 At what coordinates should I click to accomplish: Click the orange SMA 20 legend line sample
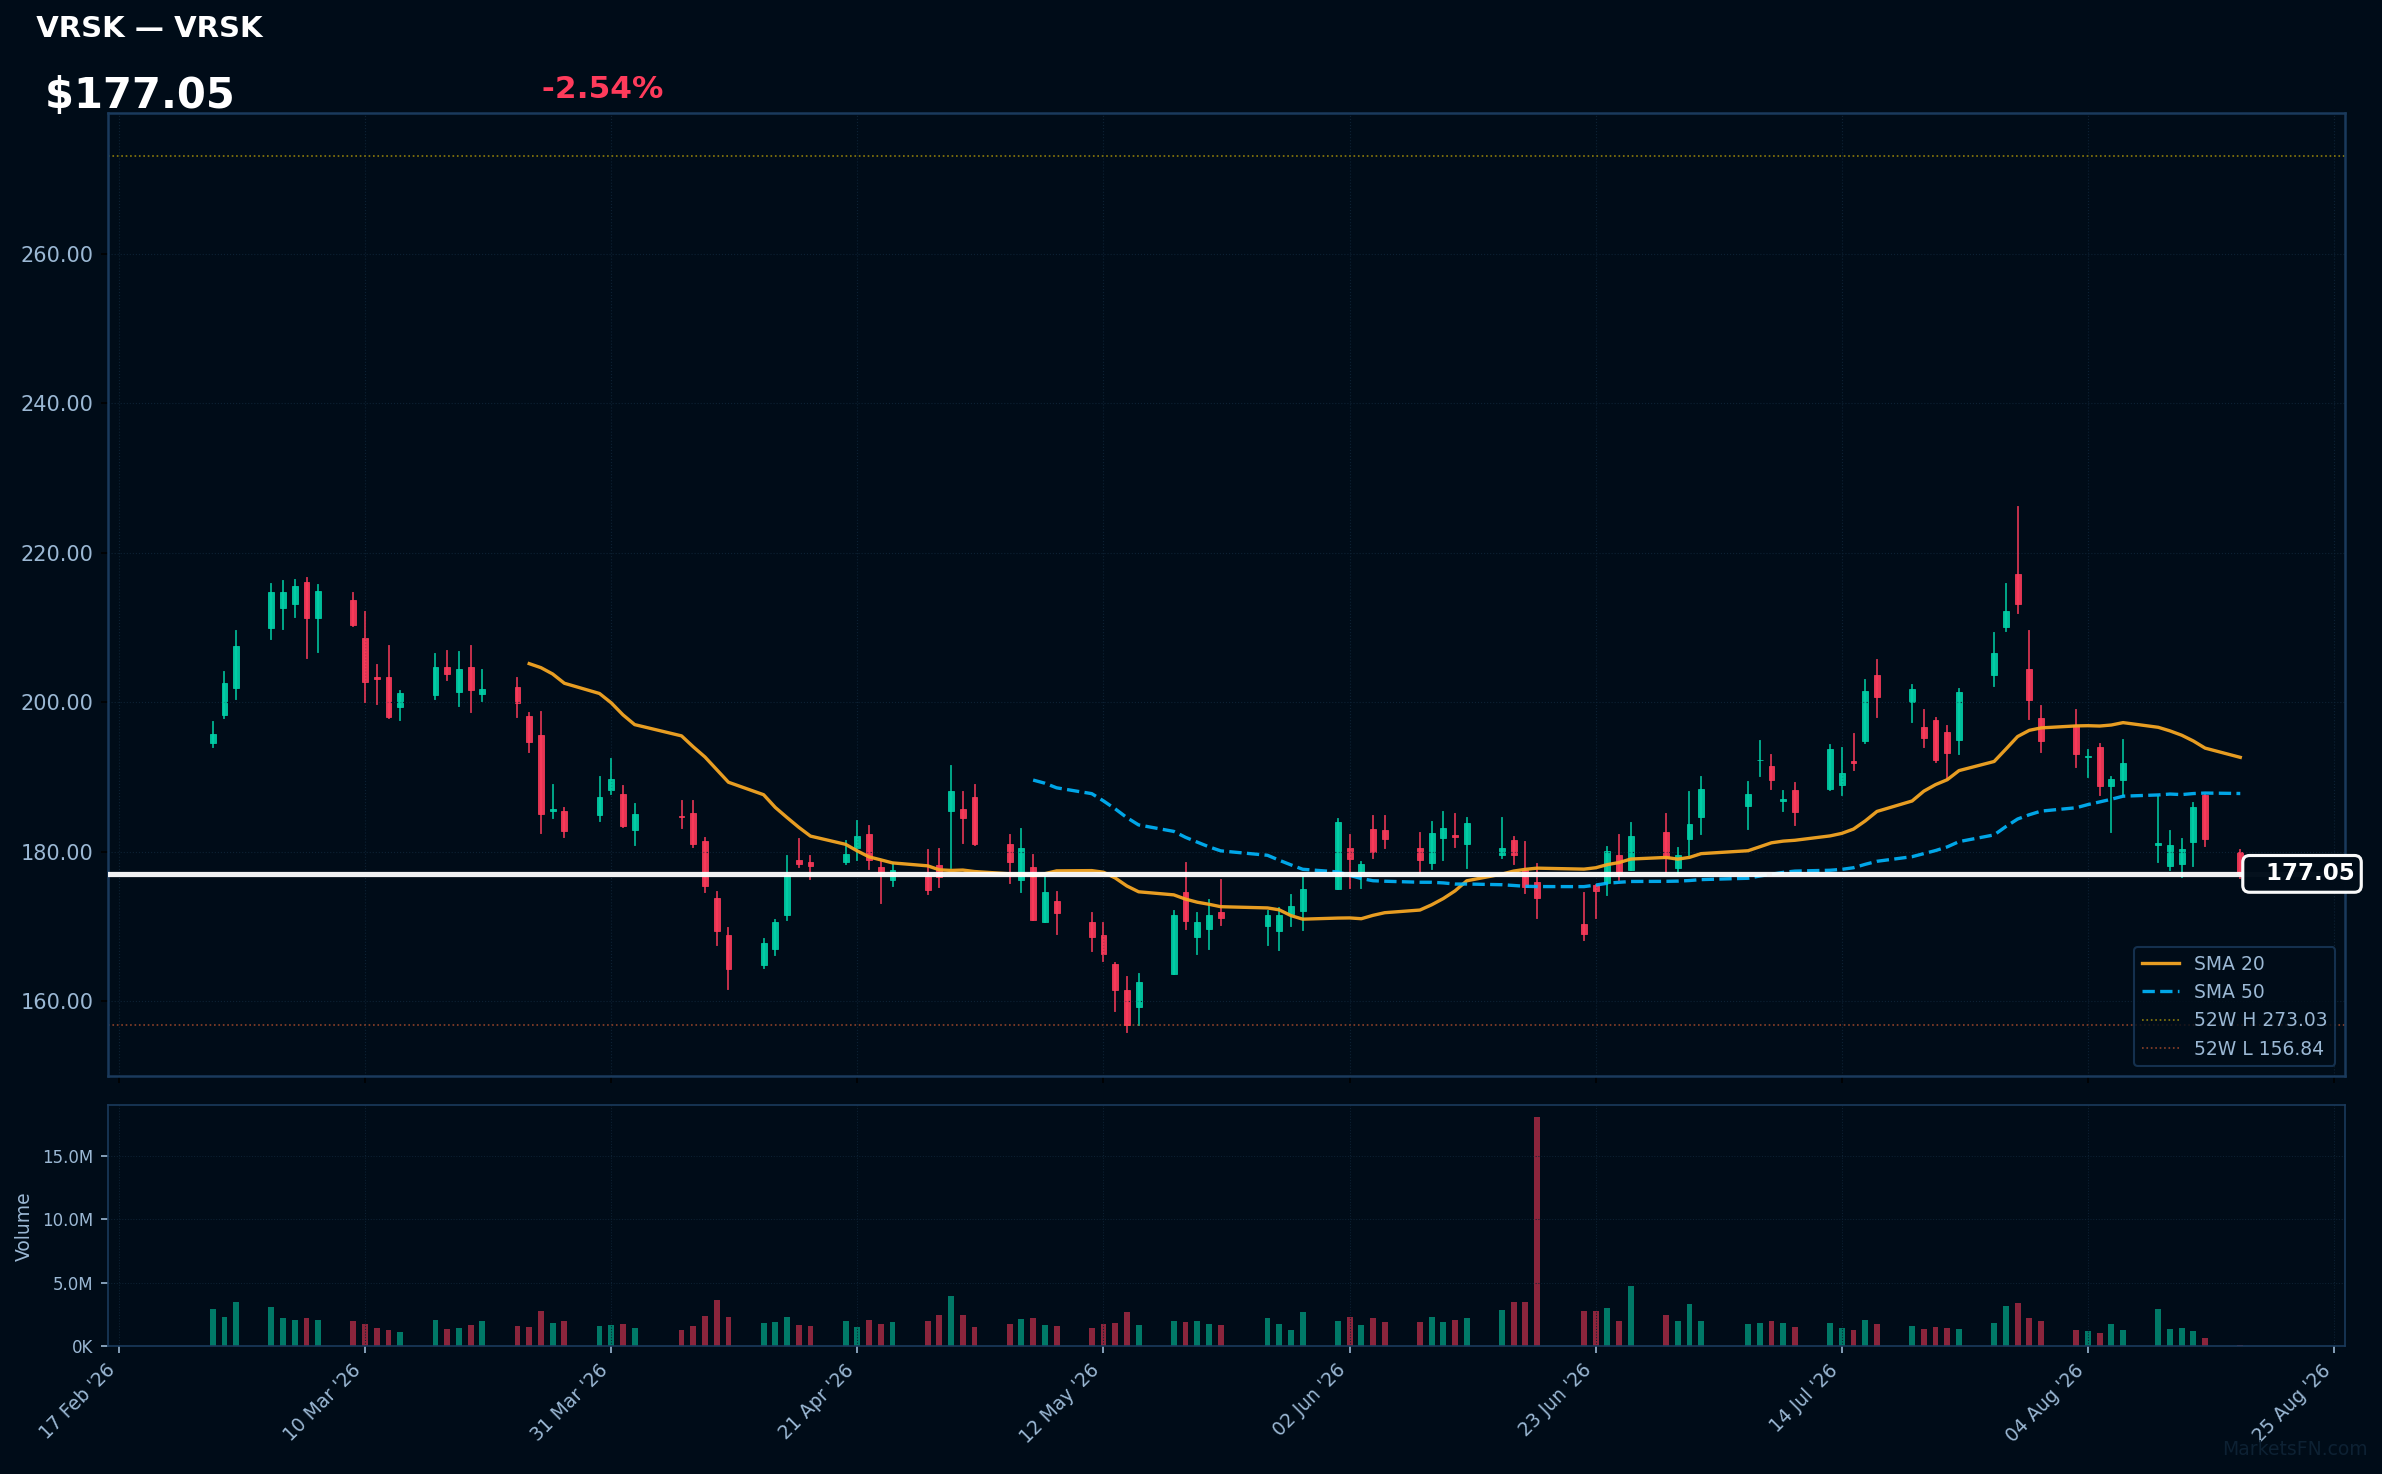coord(2161,963)
